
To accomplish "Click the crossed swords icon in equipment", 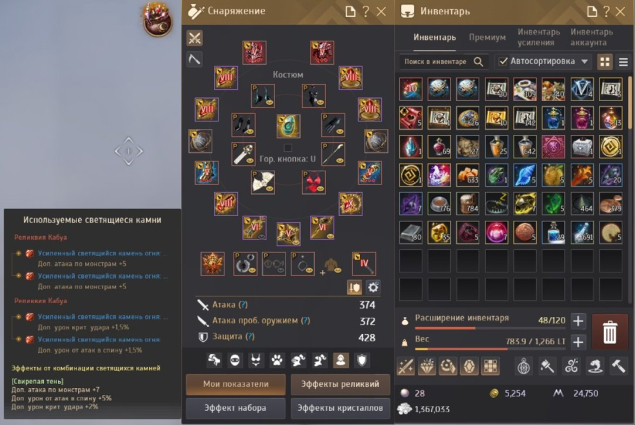I will pyautogui.click(x=195, y=38).
